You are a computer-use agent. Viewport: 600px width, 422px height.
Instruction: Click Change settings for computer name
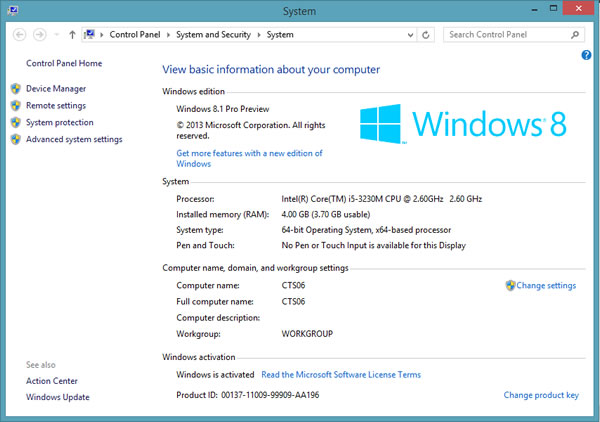pyautogui.click(x=546, y=286)
